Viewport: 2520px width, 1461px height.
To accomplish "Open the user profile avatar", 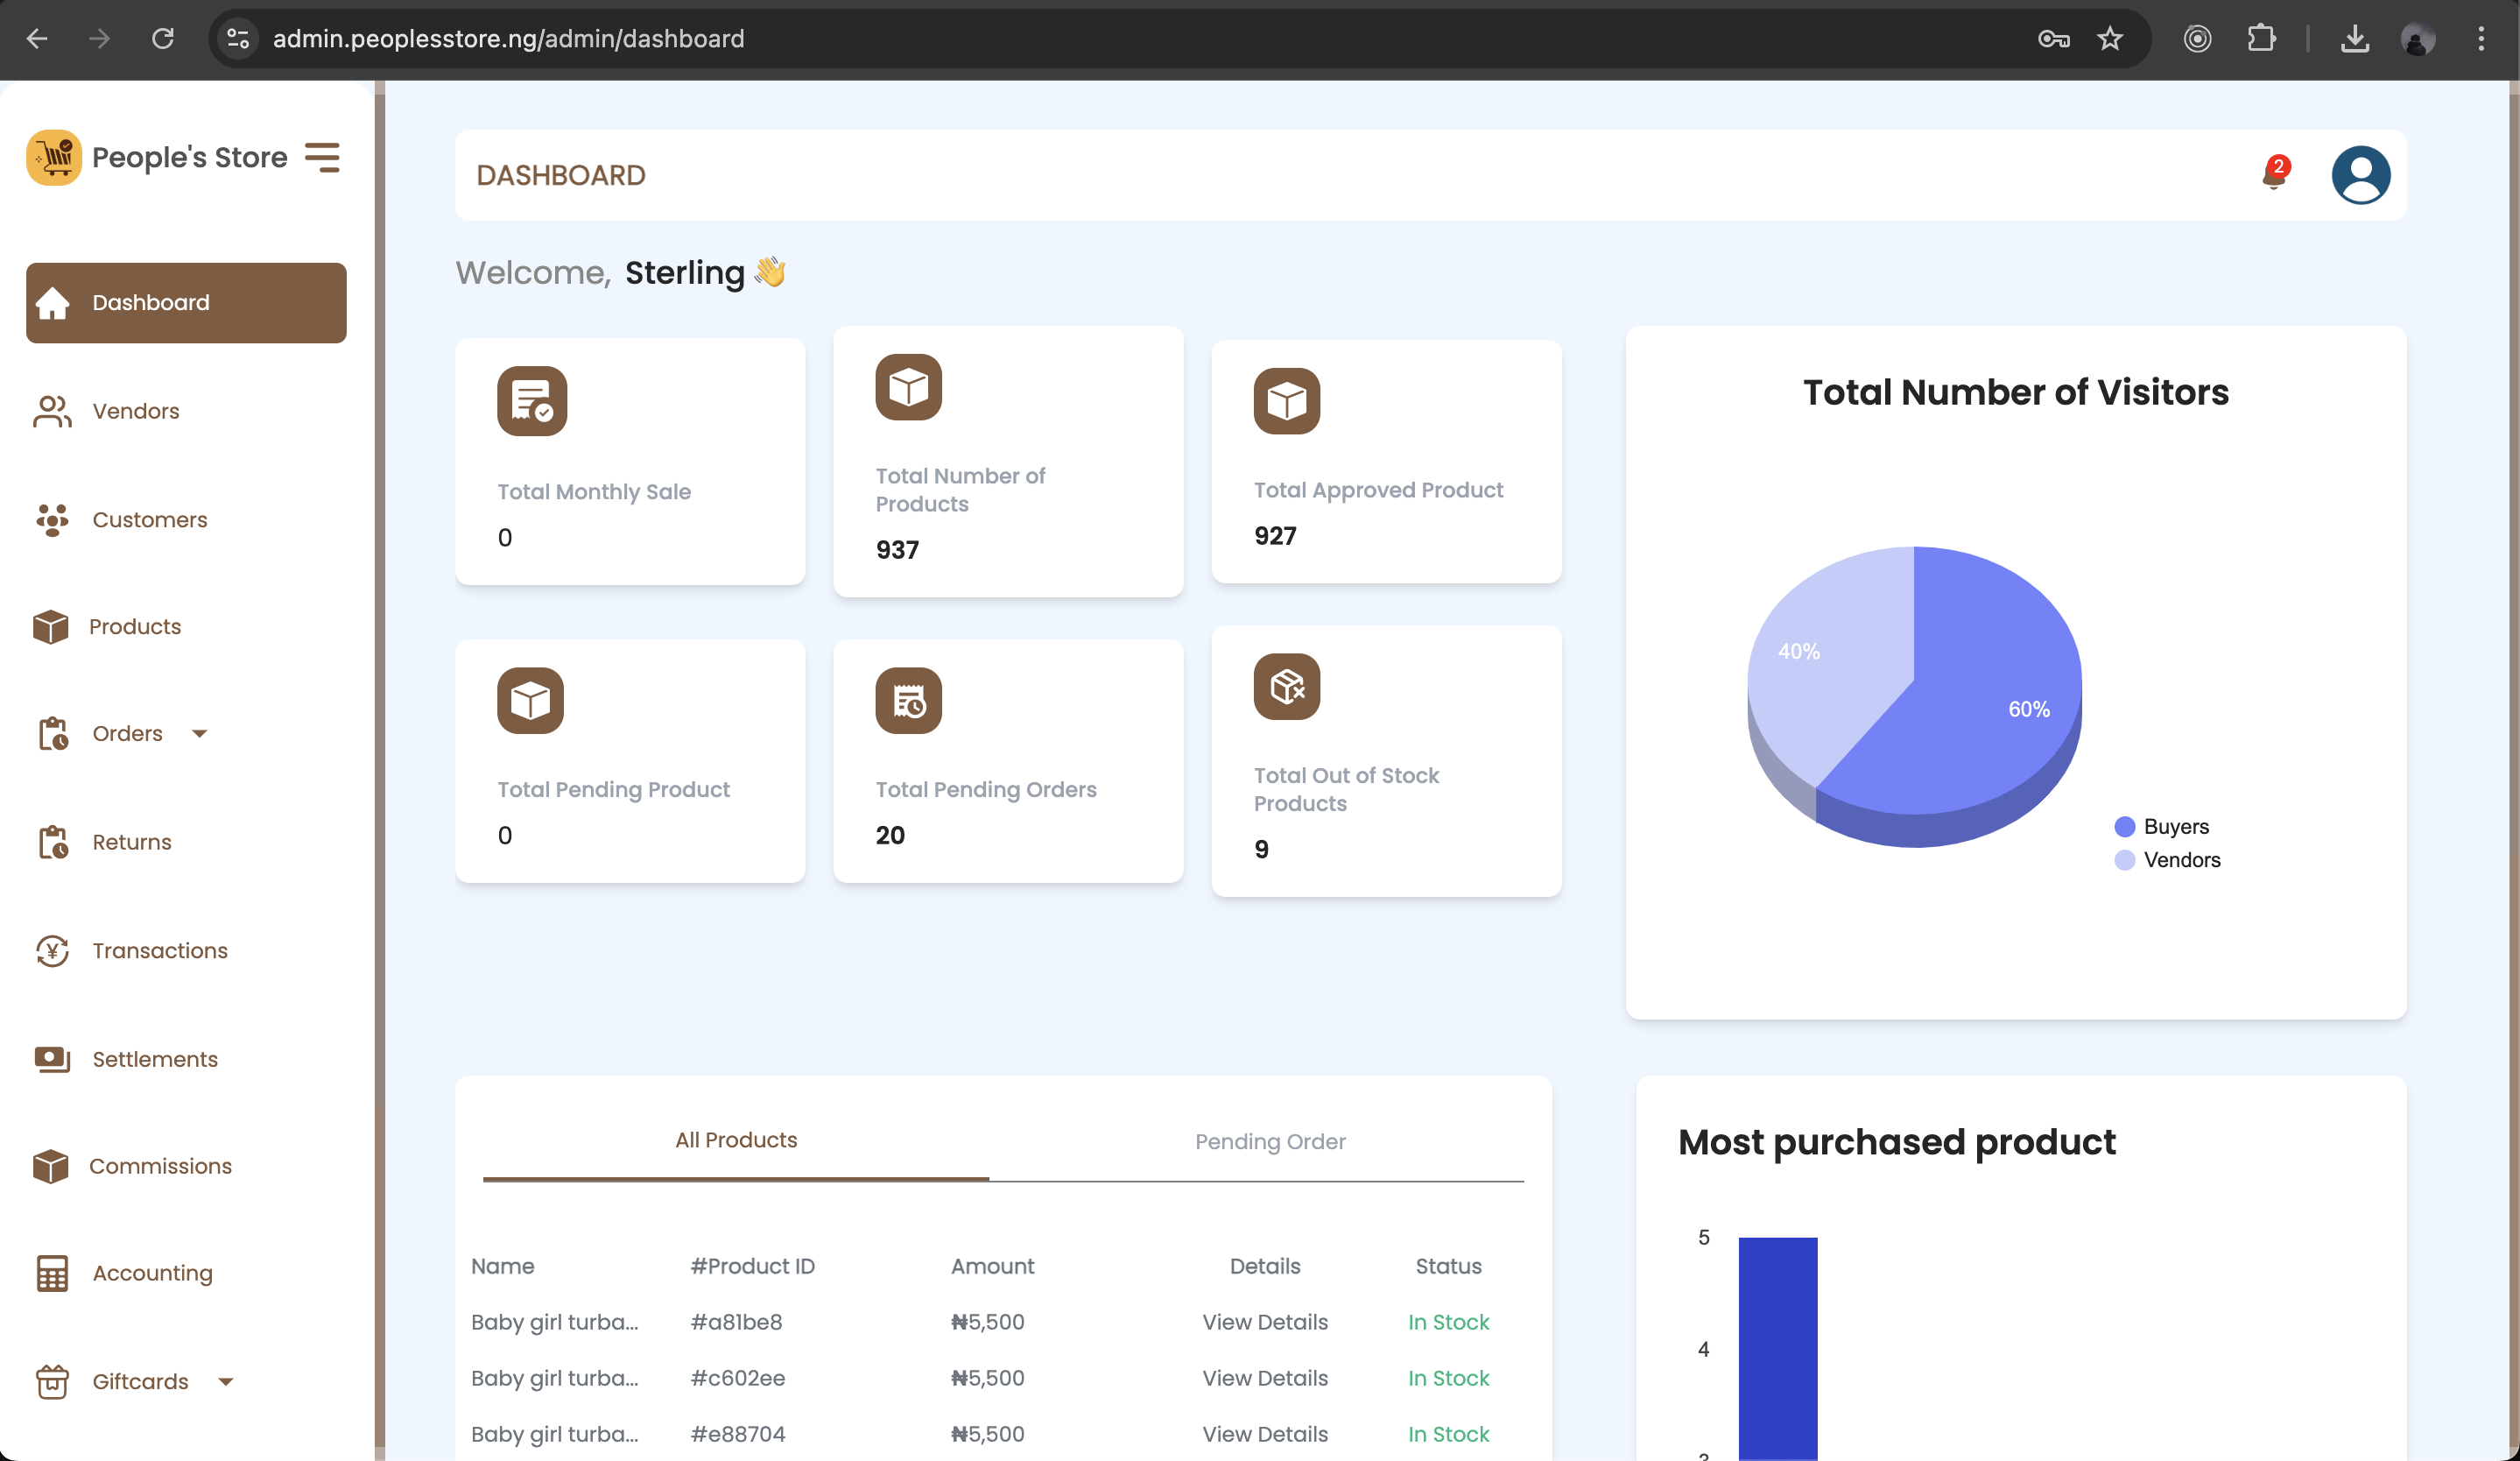I will click(x=2360, y=175).
